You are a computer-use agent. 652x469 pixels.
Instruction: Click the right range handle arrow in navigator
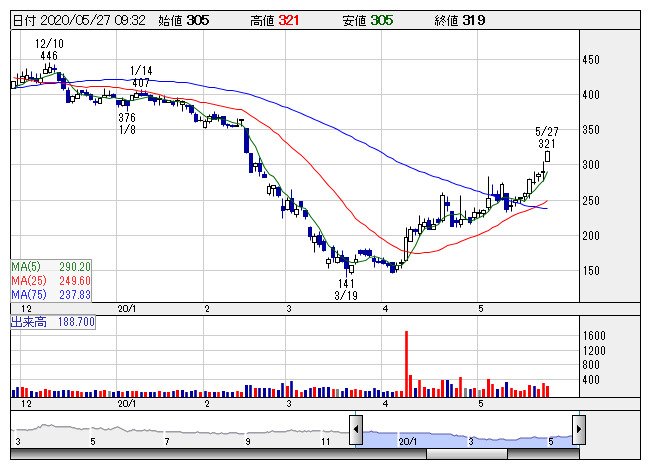tap(577, 430)
